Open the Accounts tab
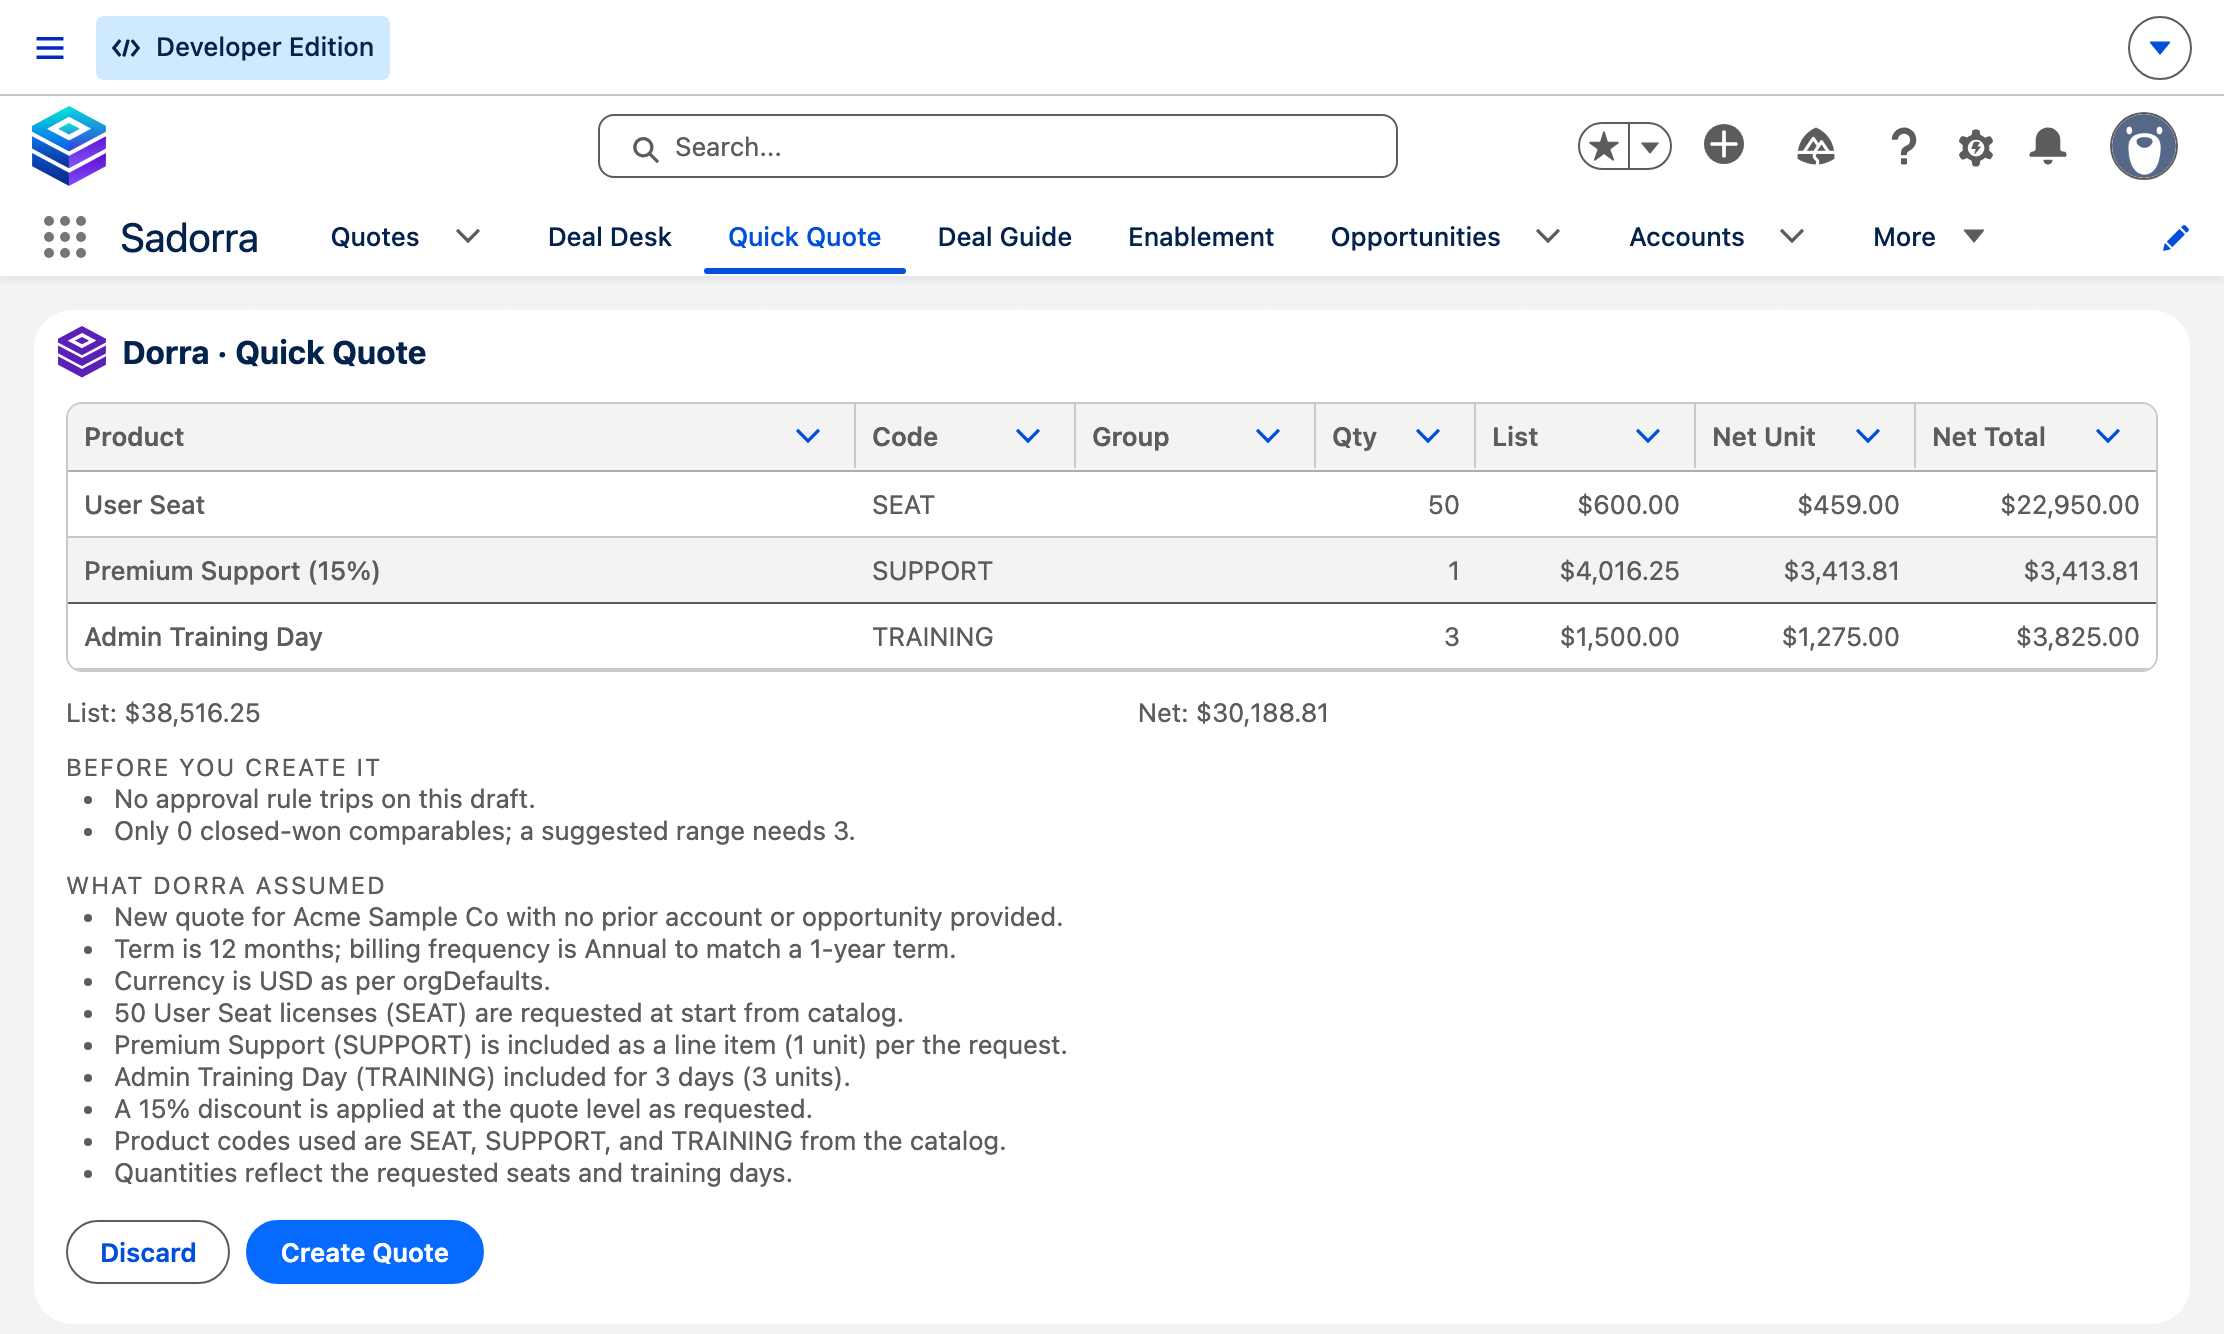Screen dimensions: 2224x1334 [1686, 237]
